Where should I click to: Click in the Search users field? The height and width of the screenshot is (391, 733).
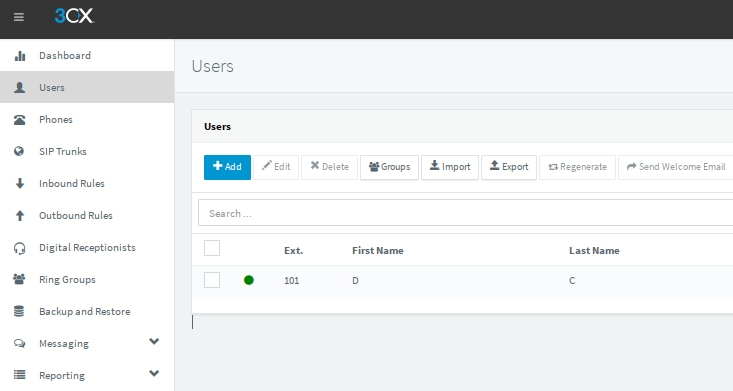[466, 213]
